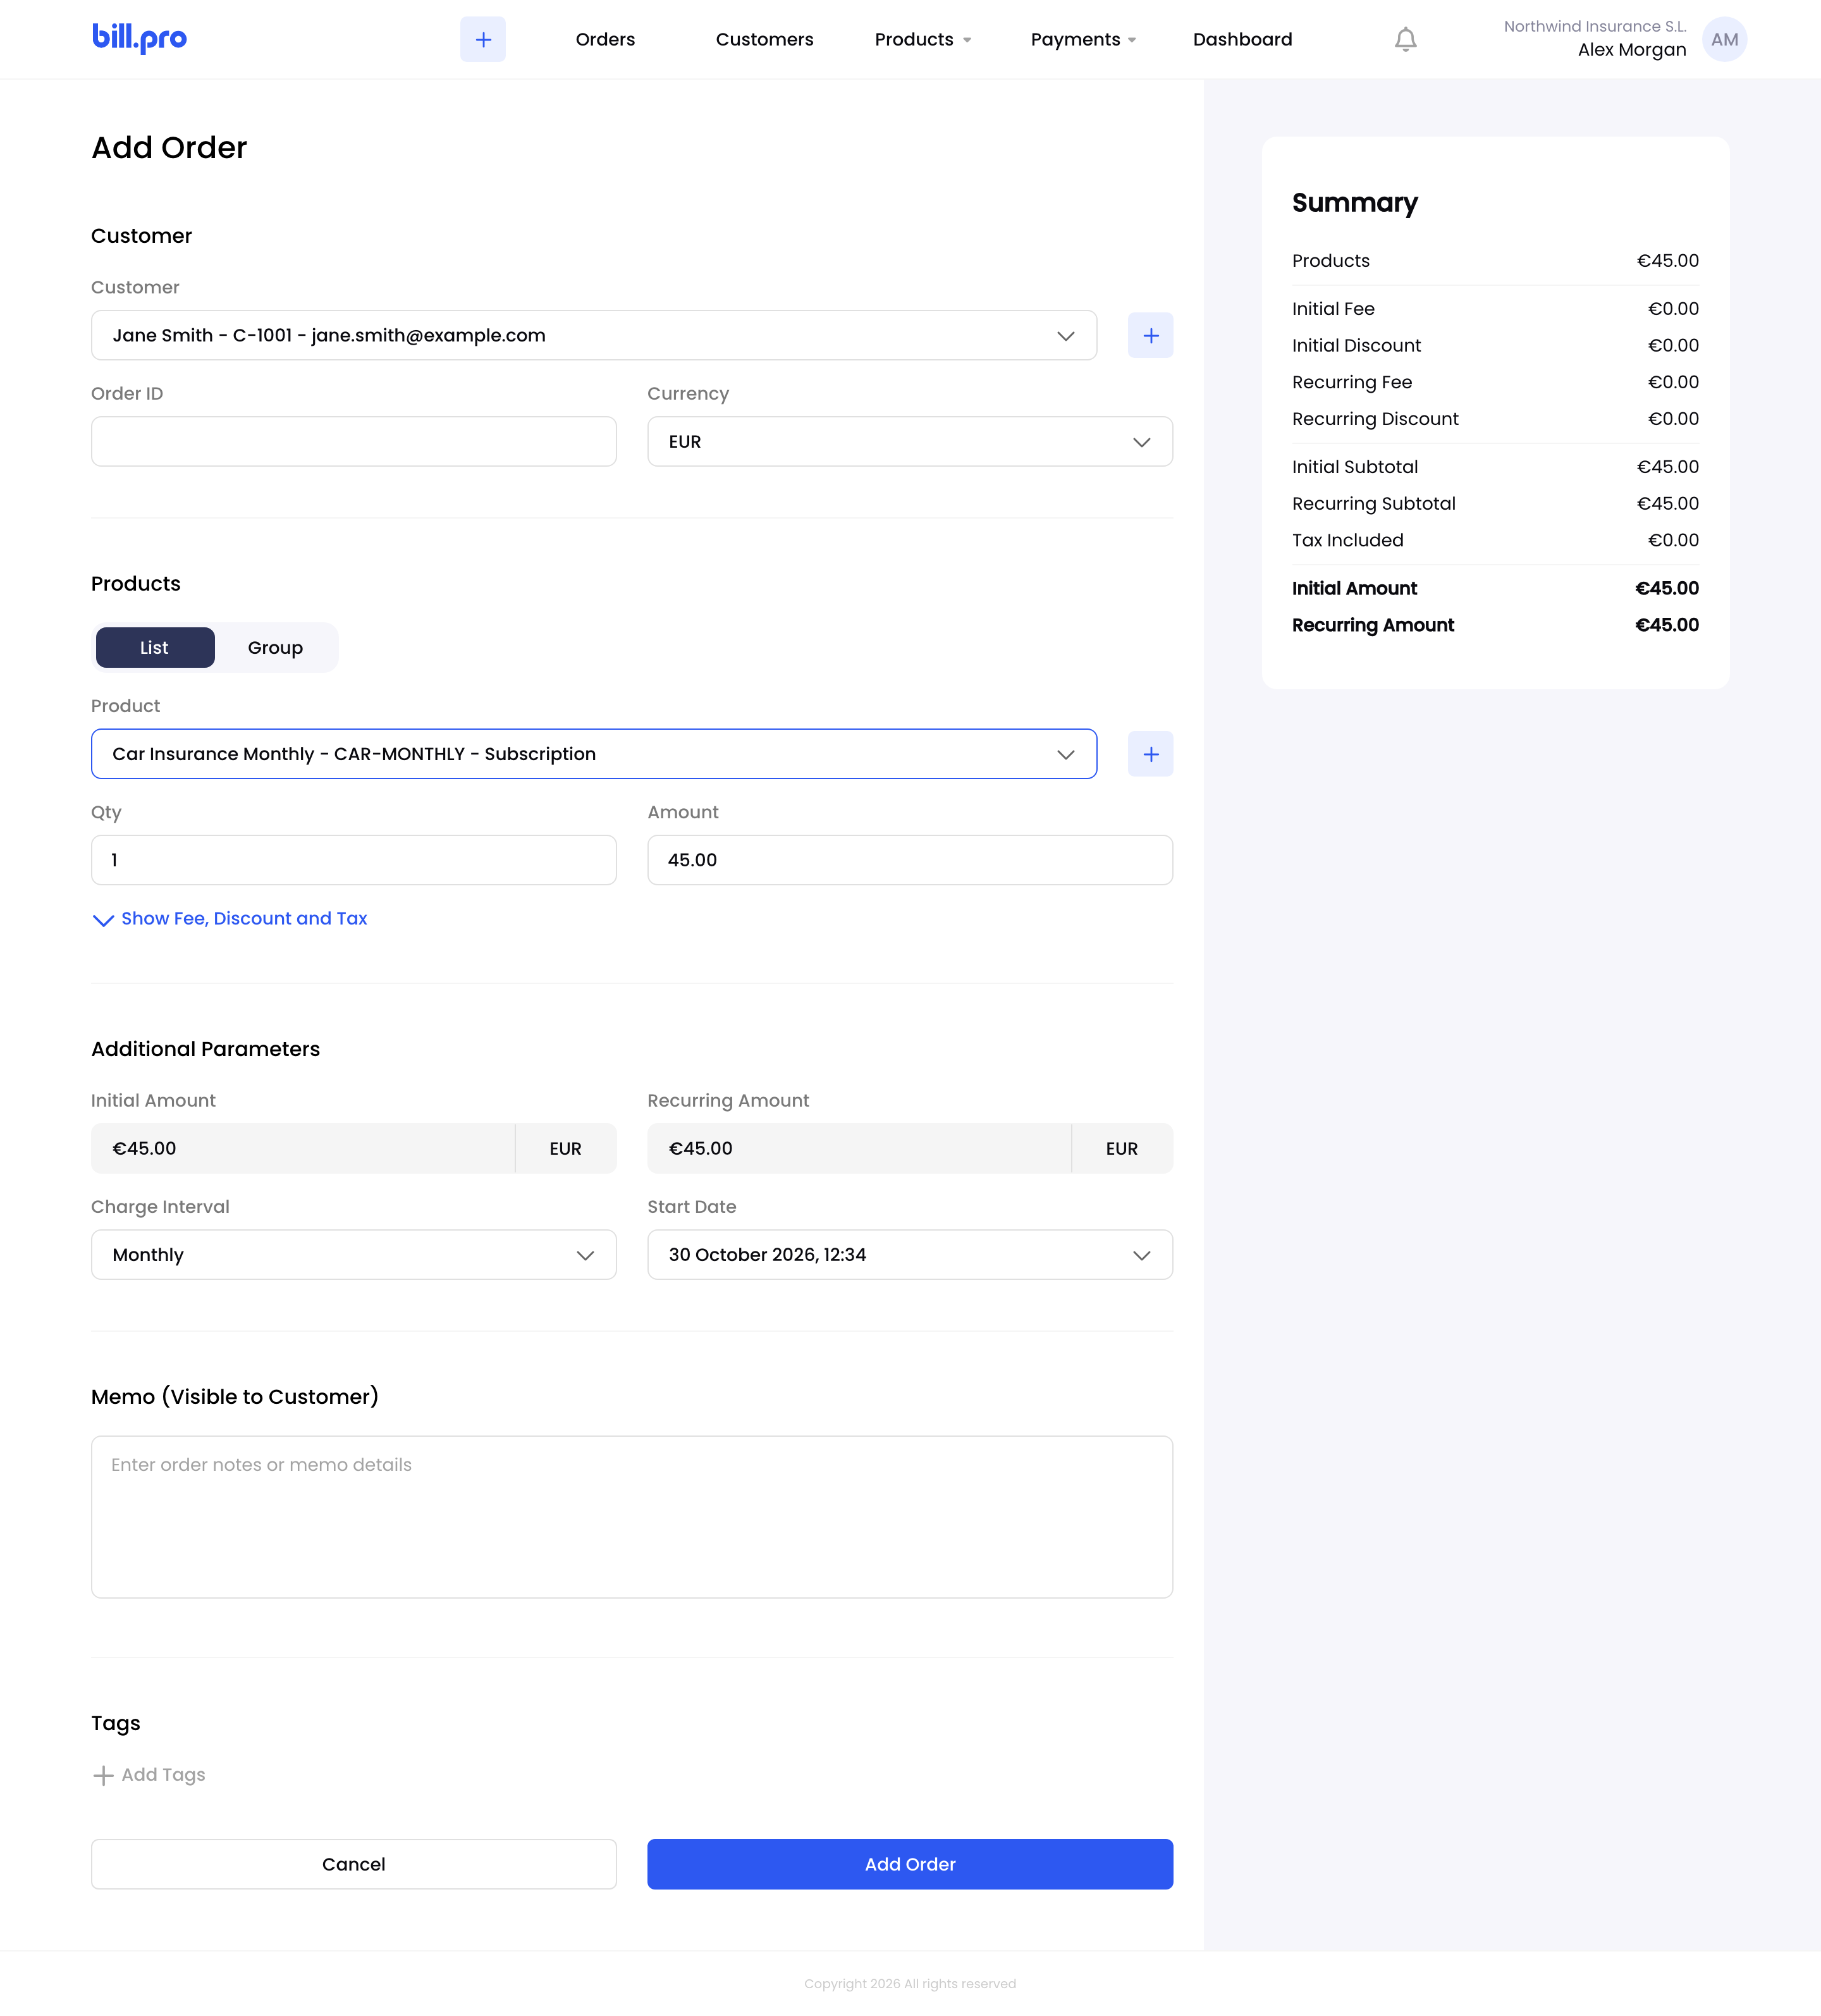Open the Customer dropdown
The image size is (1821, 2016).
(x=594, y=335)
